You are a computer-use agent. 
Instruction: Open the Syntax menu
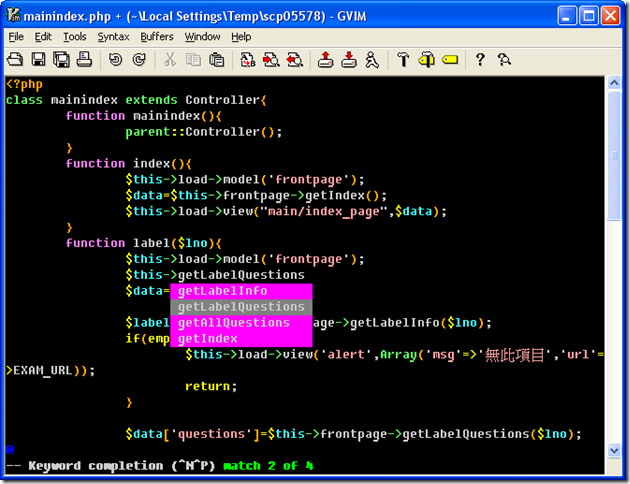113,37
